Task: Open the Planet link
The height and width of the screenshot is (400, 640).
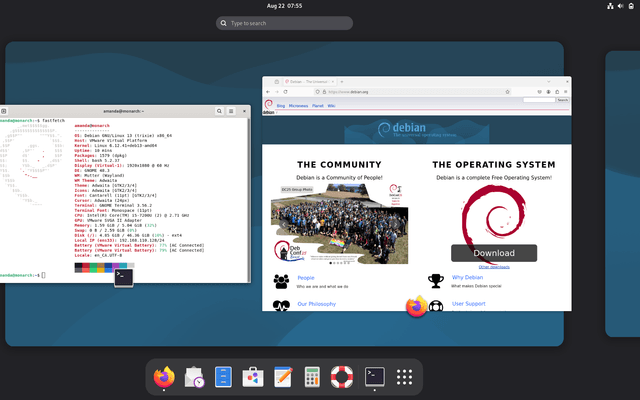Action: (318, 106)
